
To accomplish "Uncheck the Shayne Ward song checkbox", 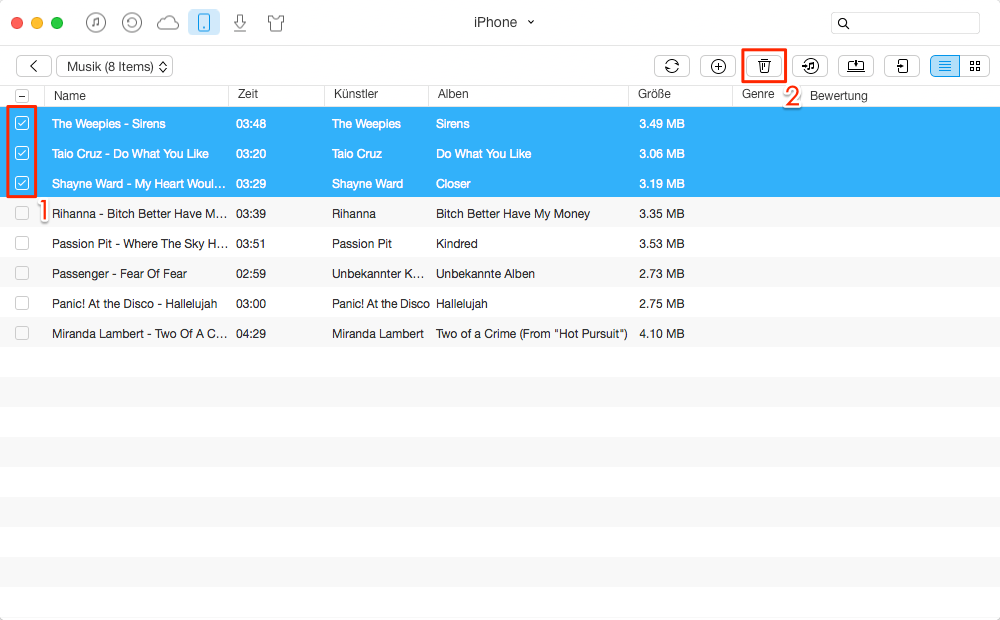I will tap(22, 183).
